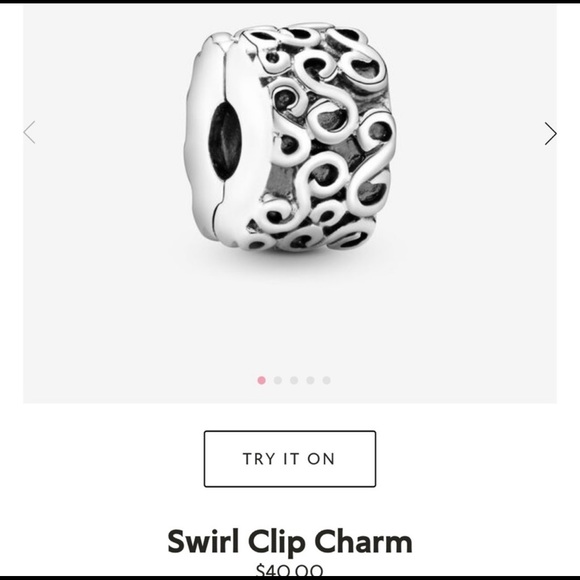Go back with the previous image arrow
The height and width of the screenshot is (580, 580).
pos(29,132)
